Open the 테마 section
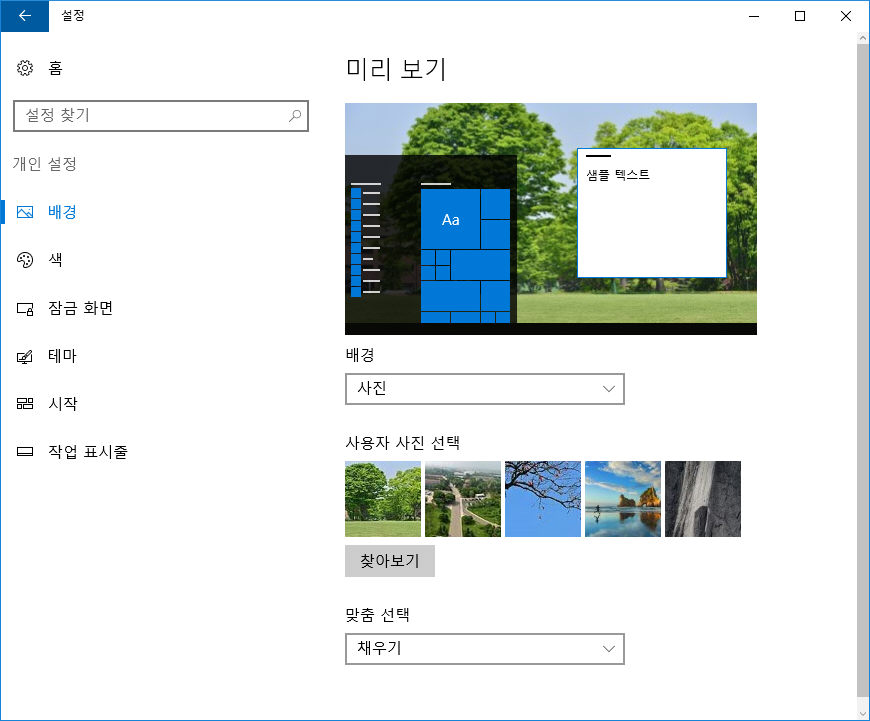 click(62, 356)
